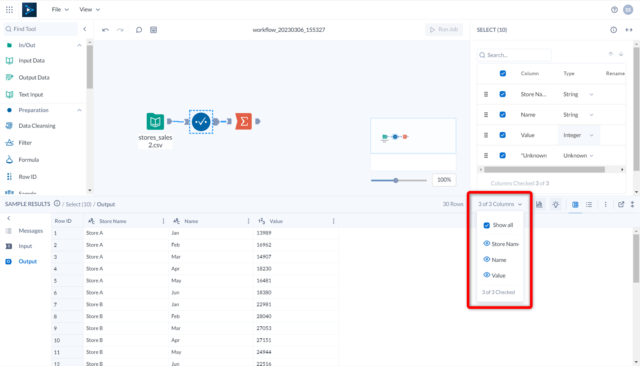Uncheck the Store Na... column checkbox

[502, 94]
